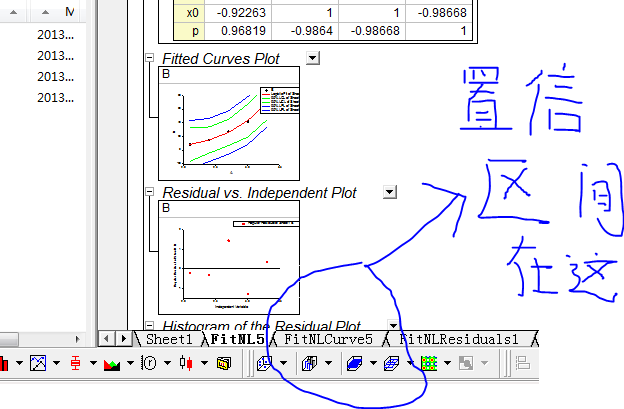Collapse Residual vs. Independent Plot section
Screen dimensions: 624x409
(150, 192)
